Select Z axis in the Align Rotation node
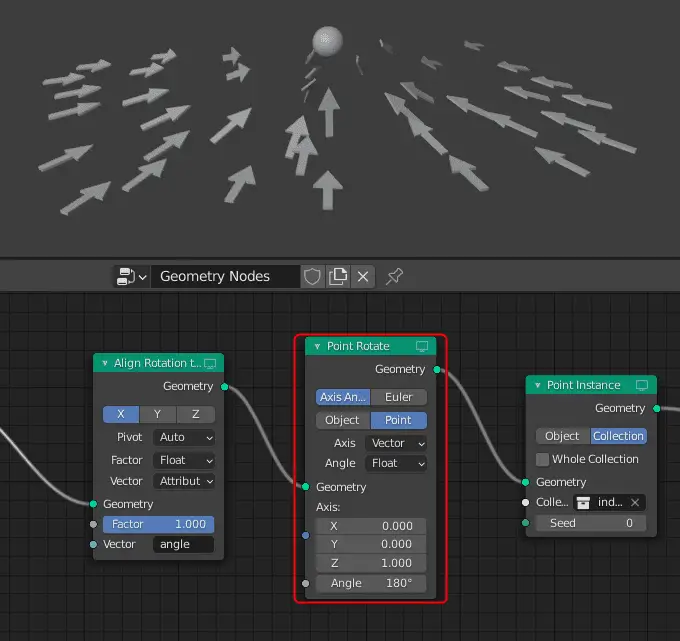 (196, 414)
